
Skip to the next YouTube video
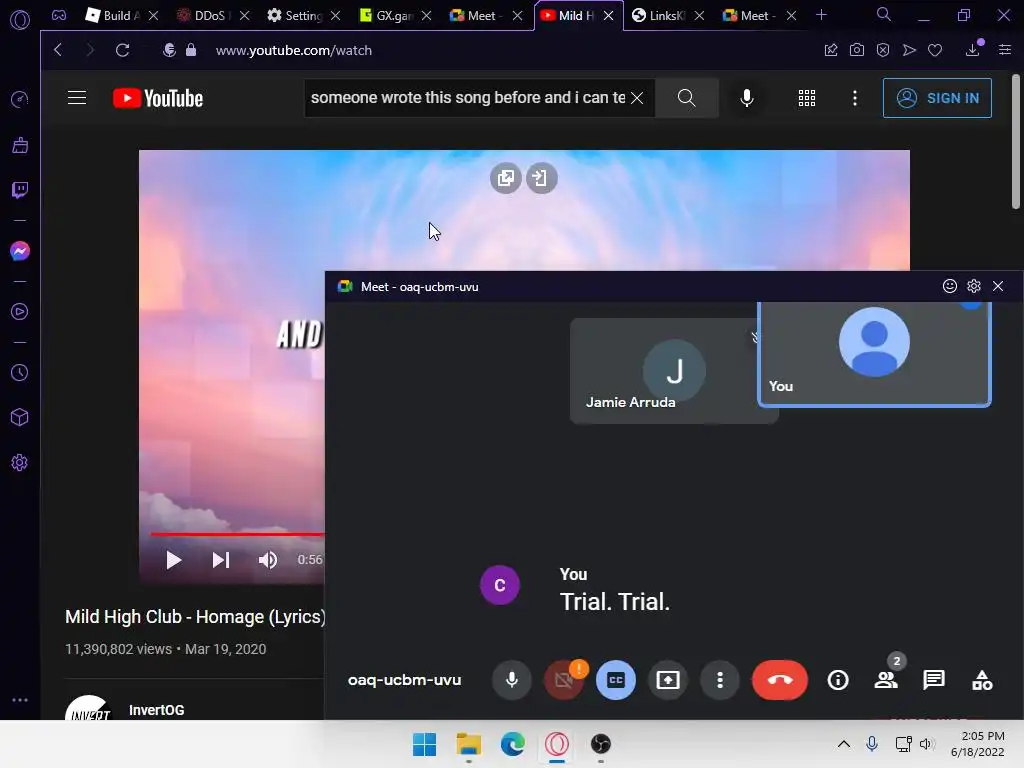point(221,560)
